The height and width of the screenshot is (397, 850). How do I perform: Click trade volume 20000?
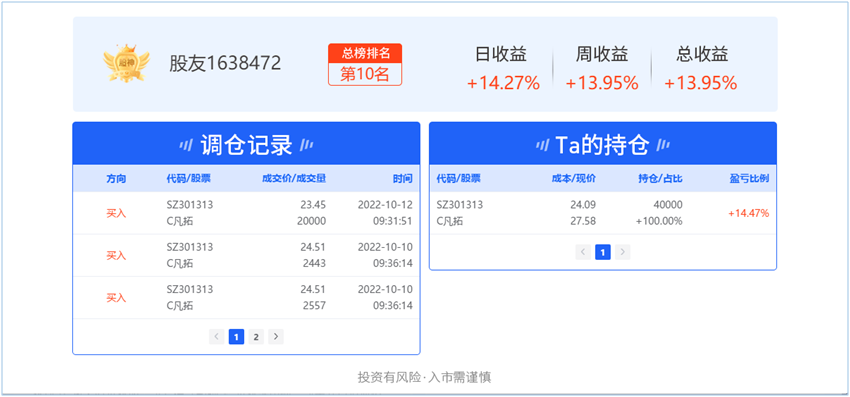312,221
